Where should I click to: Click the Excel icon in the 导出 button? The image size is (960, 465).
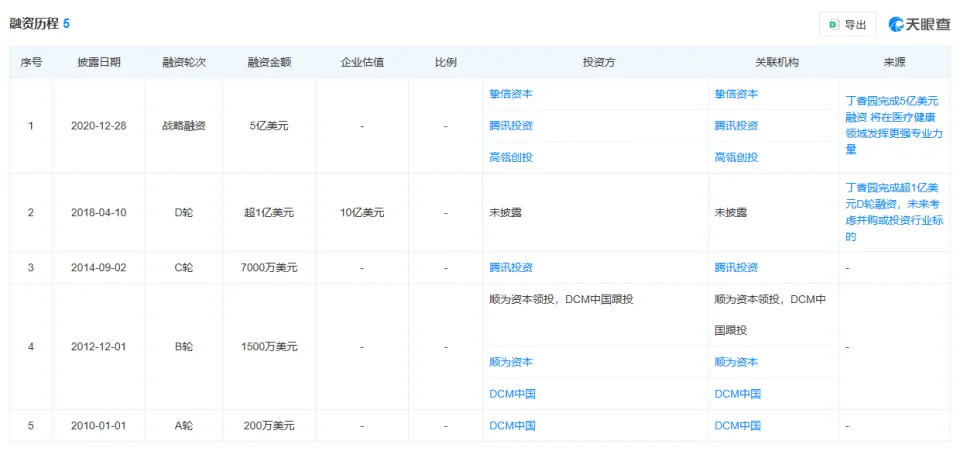click(x=833, y=24)
